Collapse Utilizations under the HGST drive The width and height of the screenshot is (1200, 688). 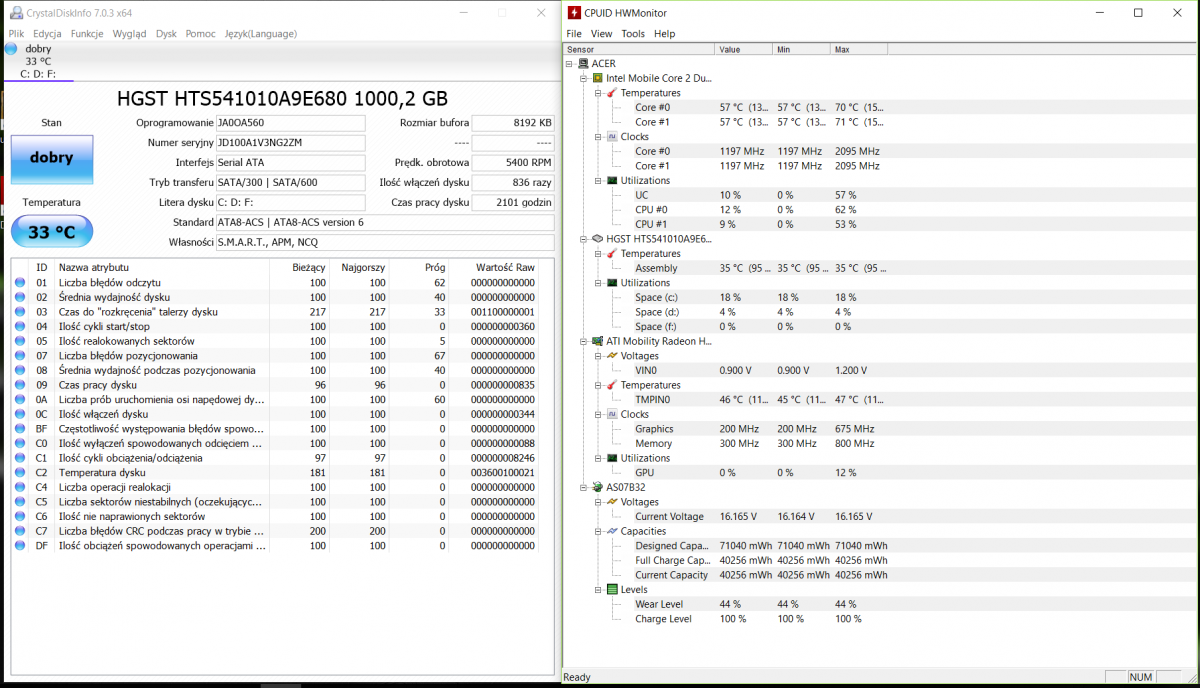[598, 283]
